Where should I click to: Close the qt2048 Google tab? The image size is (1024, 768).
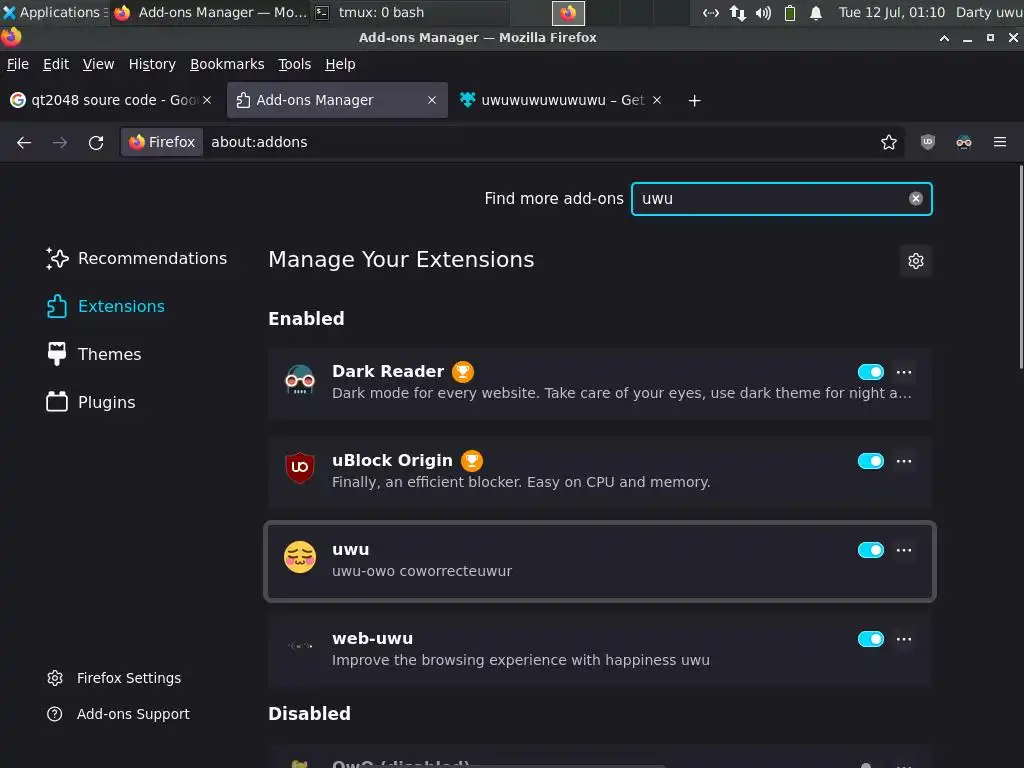coord(207,100)
